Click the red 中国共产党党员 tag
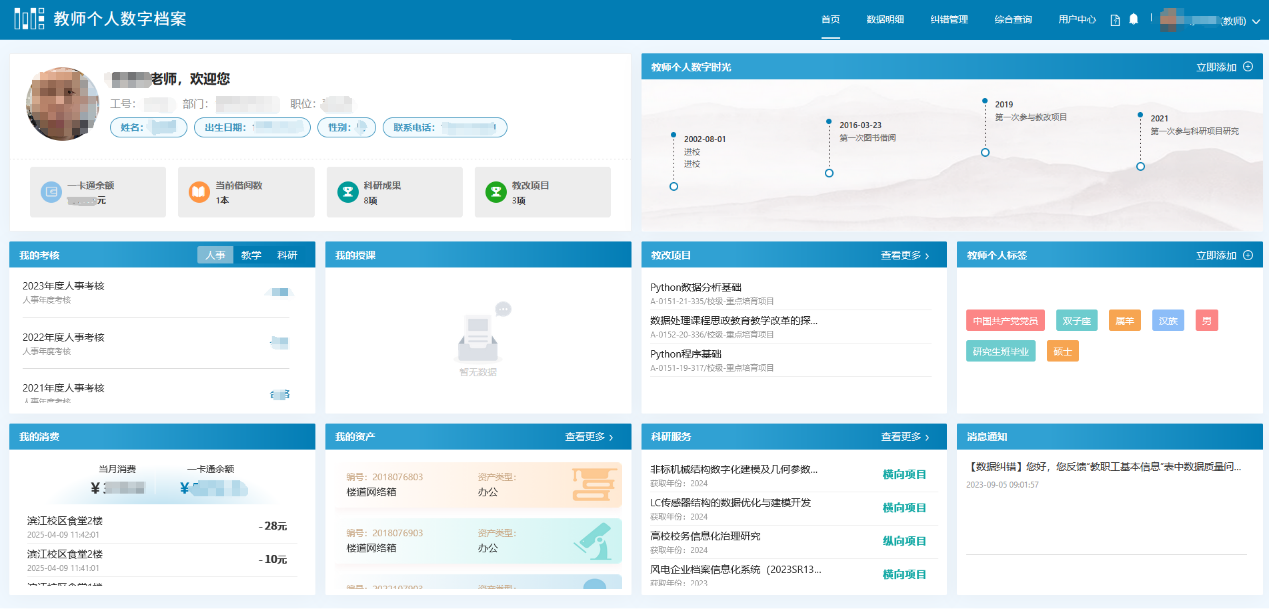The height and width of the screenshot is (609, 1269). tap(1005, 321)
